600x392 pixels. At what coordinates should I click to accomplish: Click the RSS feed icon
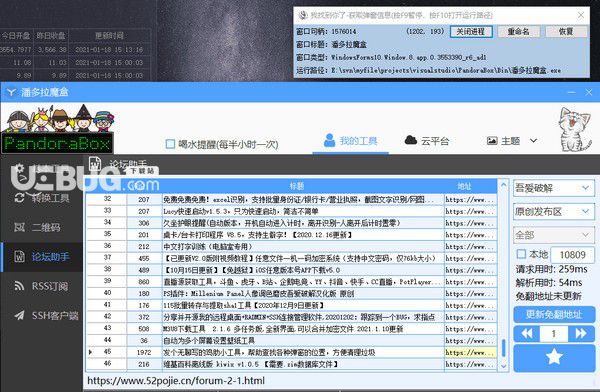20,286
